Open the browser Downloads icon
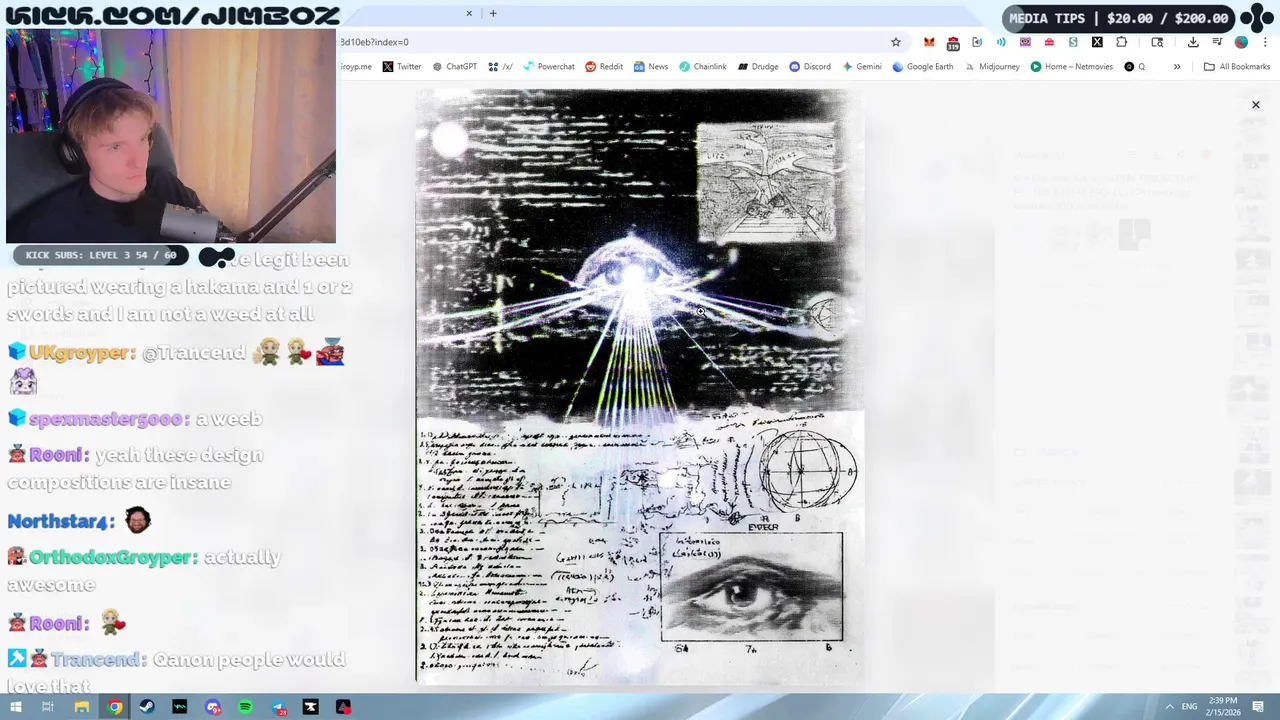 1193,42
